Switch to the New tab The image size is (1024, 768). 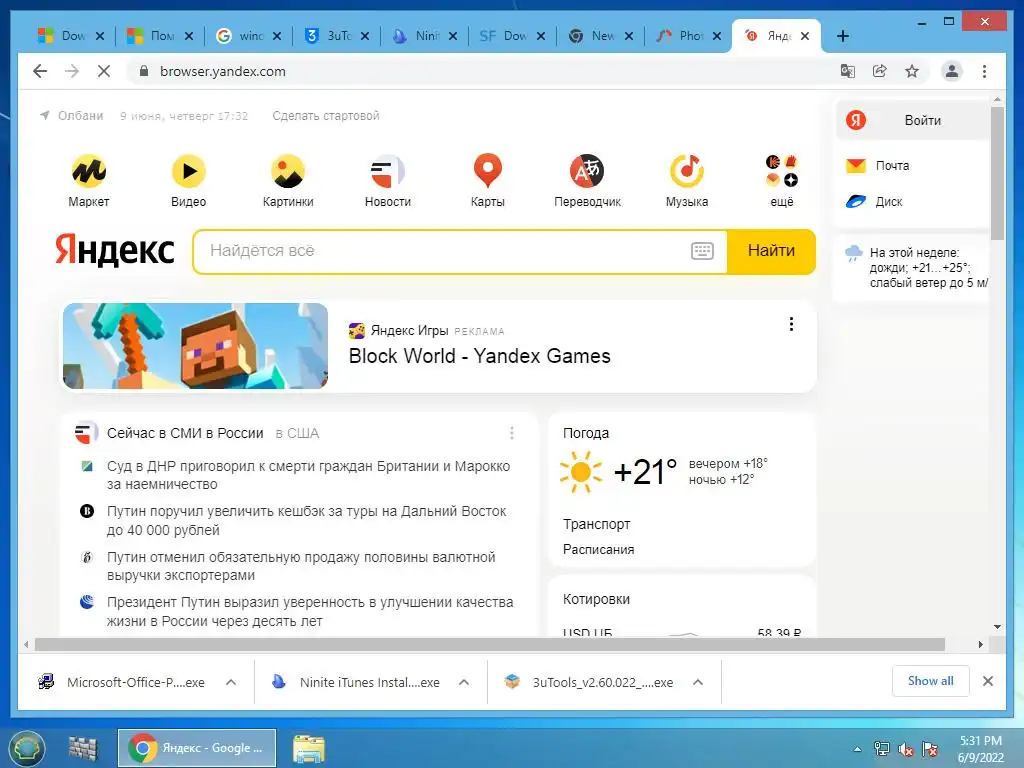pos(601,36)
